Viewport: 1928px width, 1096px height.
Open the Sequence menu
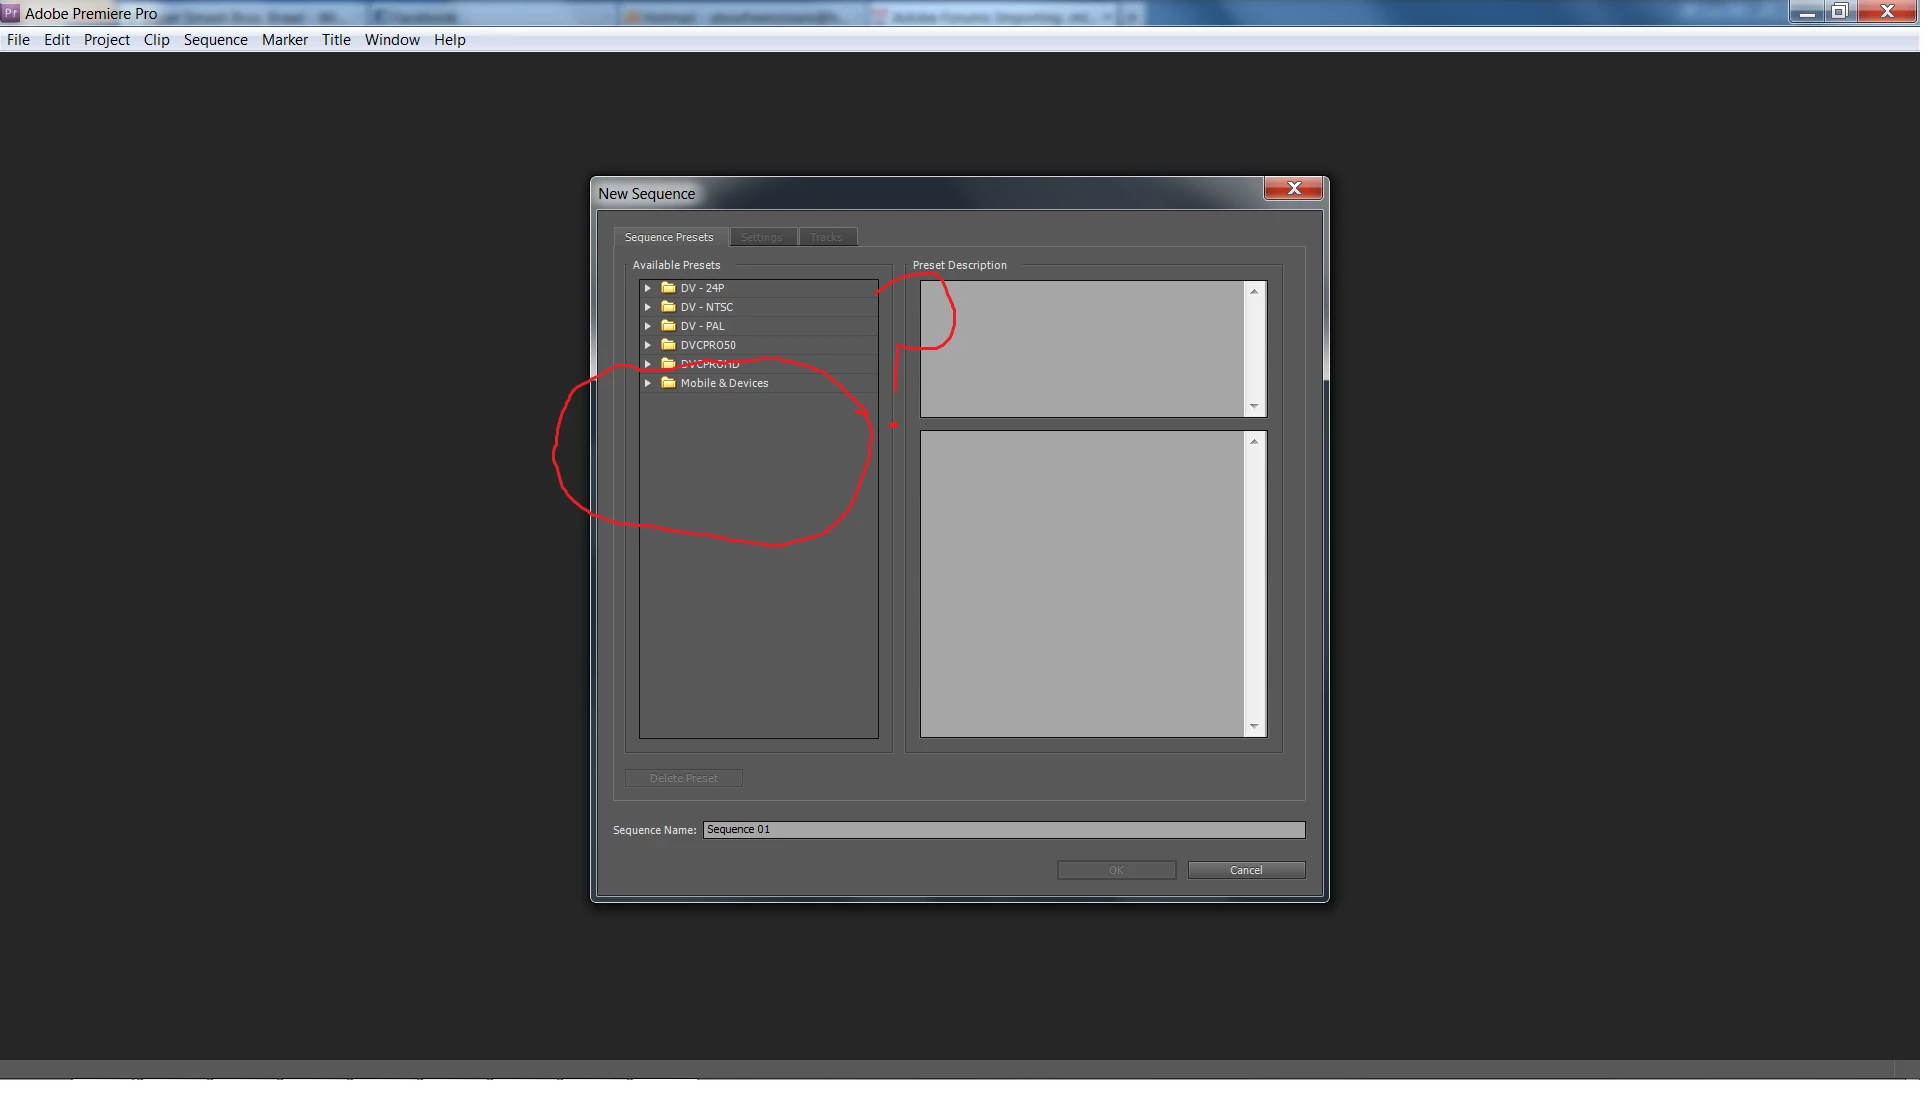tap(215, 40)
